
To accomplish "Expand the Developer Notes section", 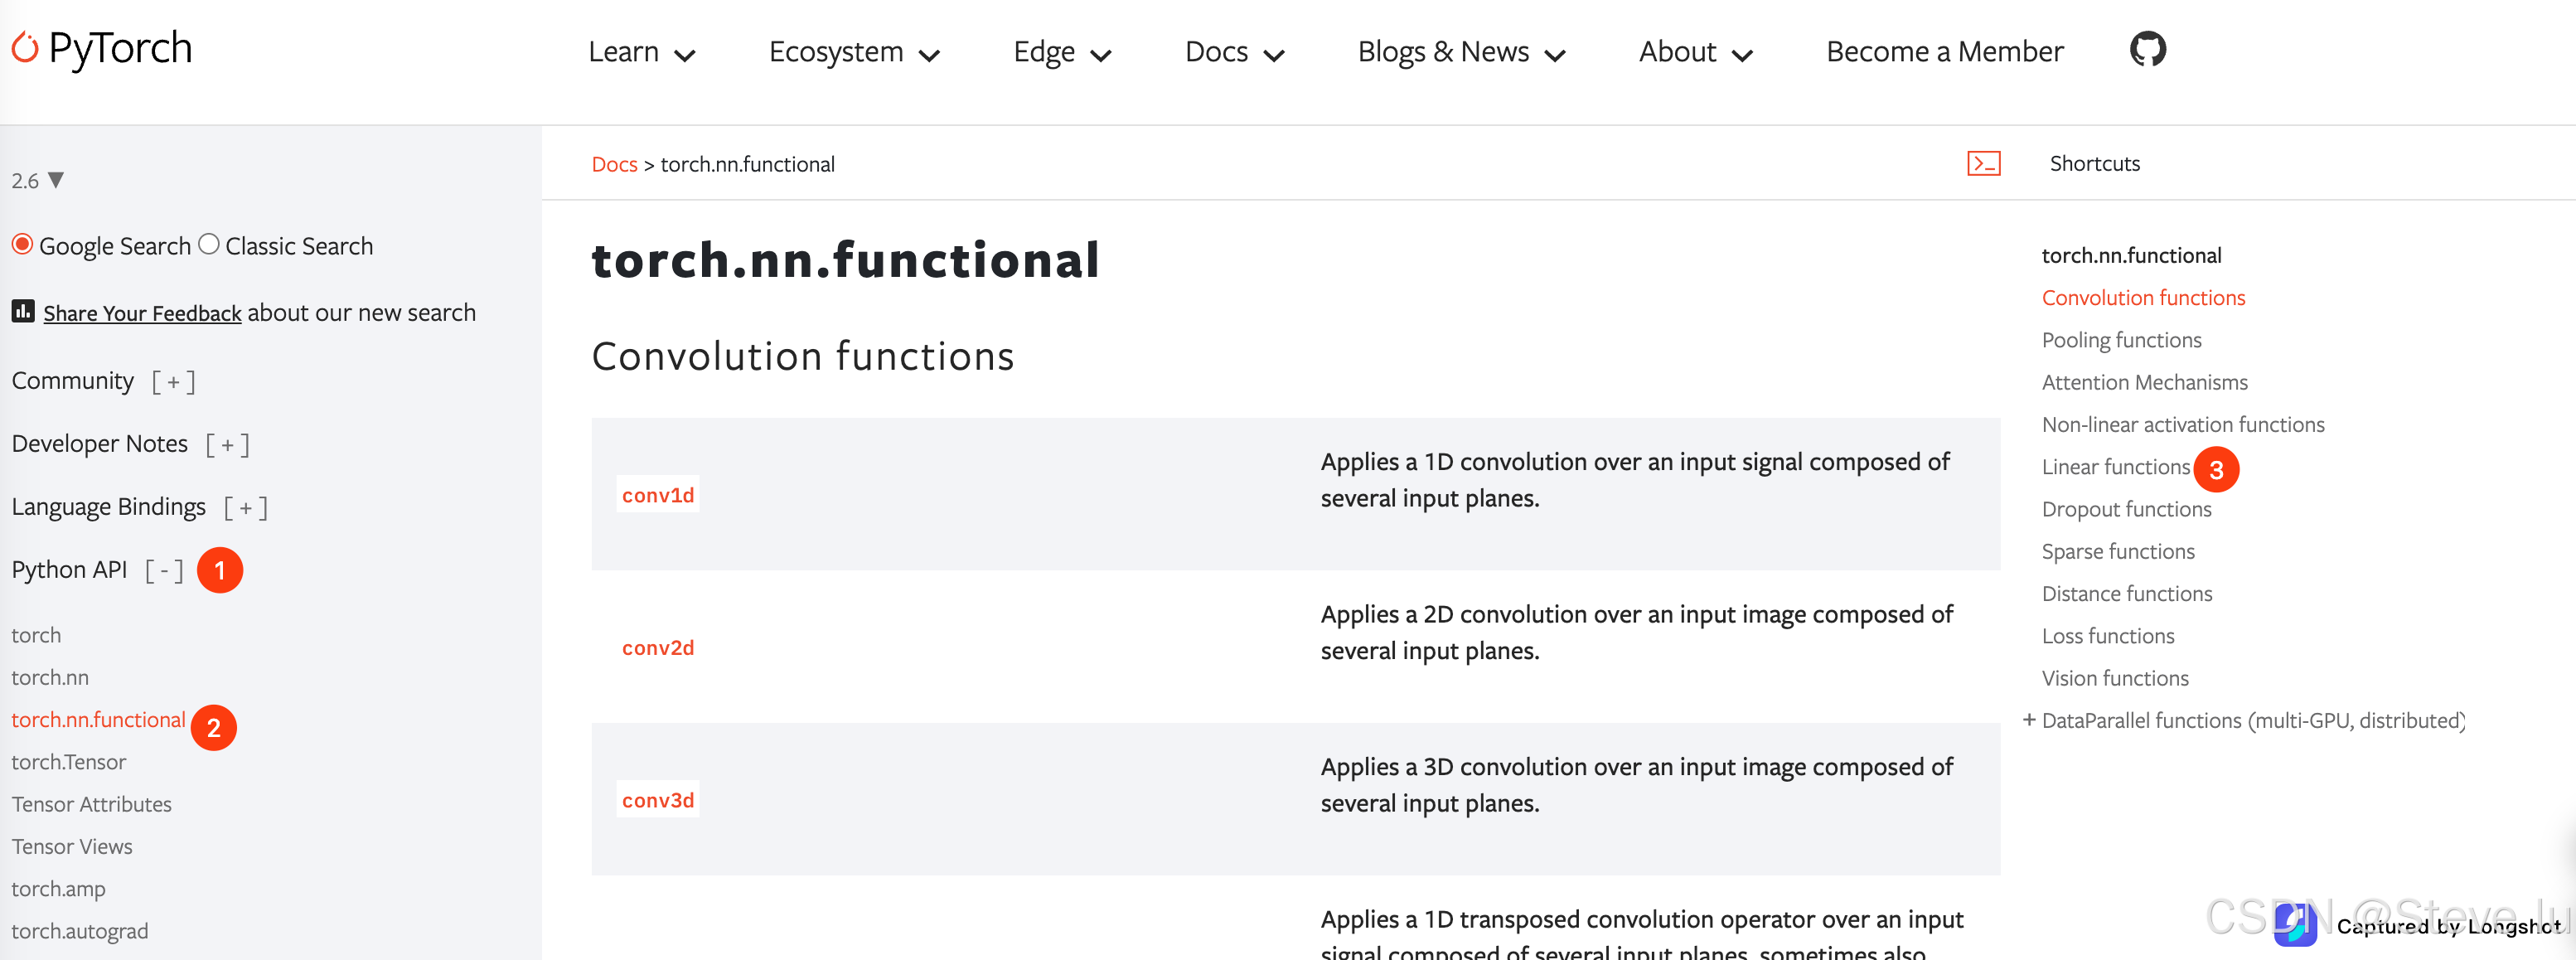I will pyautogui.click(x=227, y=445).
